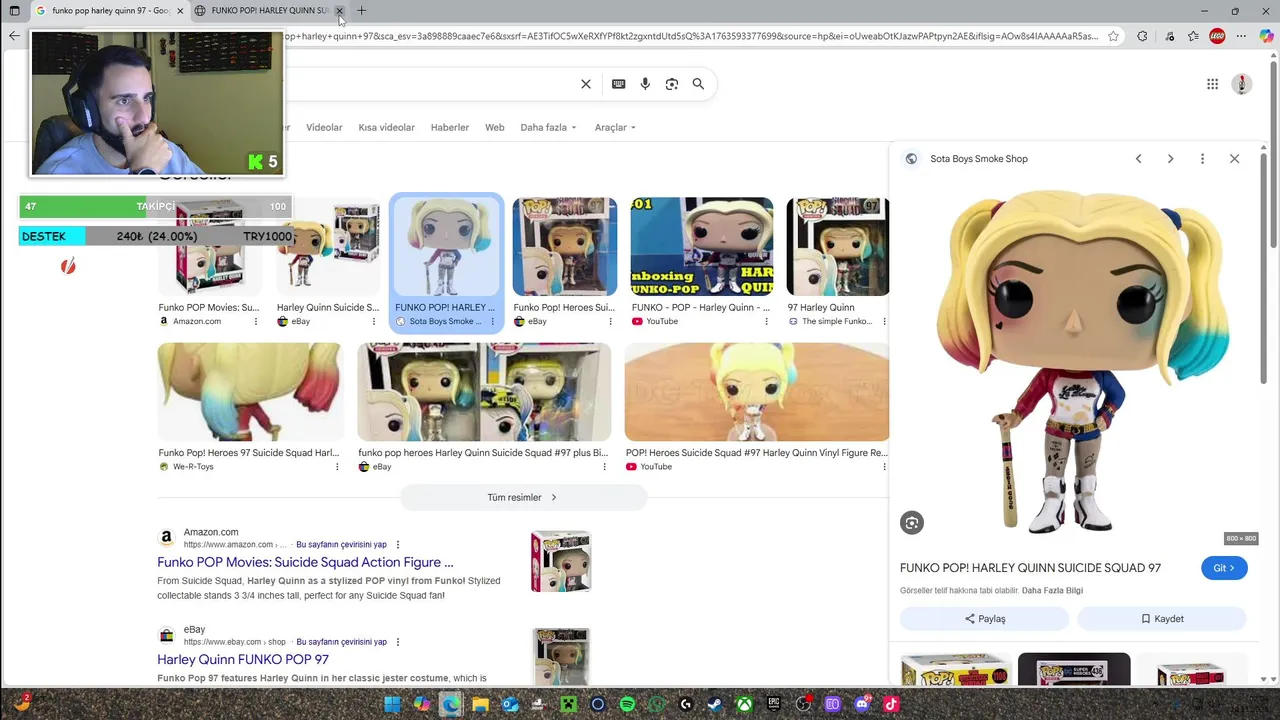Screen dimensions: 1280x720
Task: Open the browser favorites list icon
Action: [x=1193, y=36]
